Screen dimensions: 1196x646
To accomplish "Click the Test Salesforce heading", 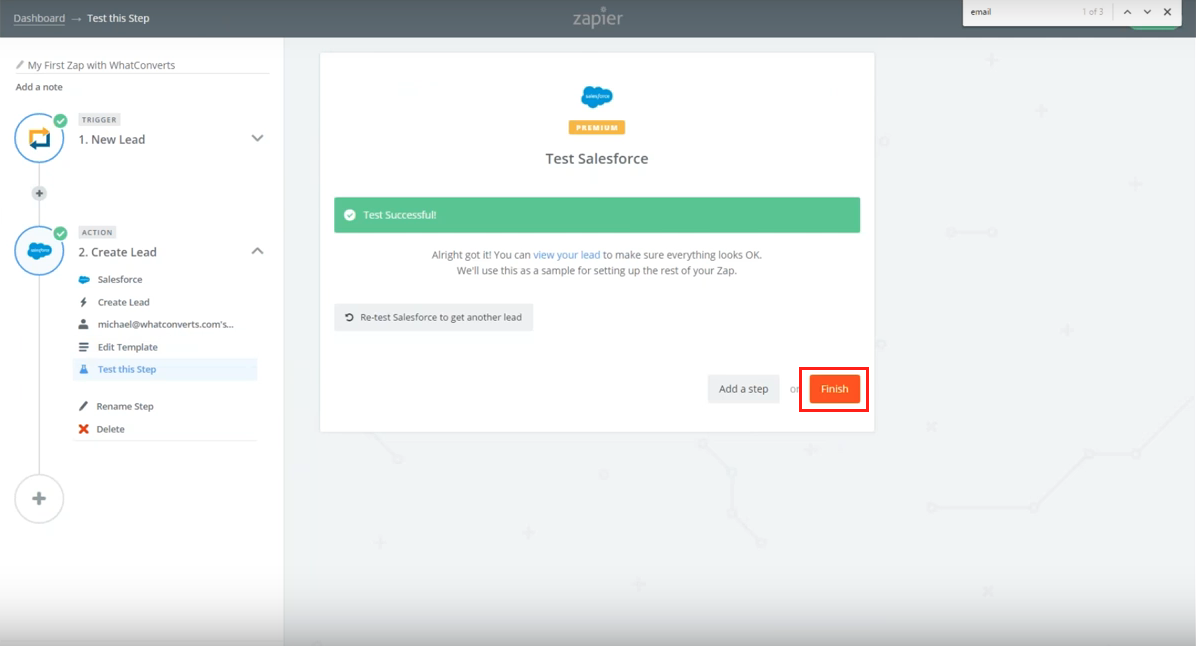I will [596, 159].
